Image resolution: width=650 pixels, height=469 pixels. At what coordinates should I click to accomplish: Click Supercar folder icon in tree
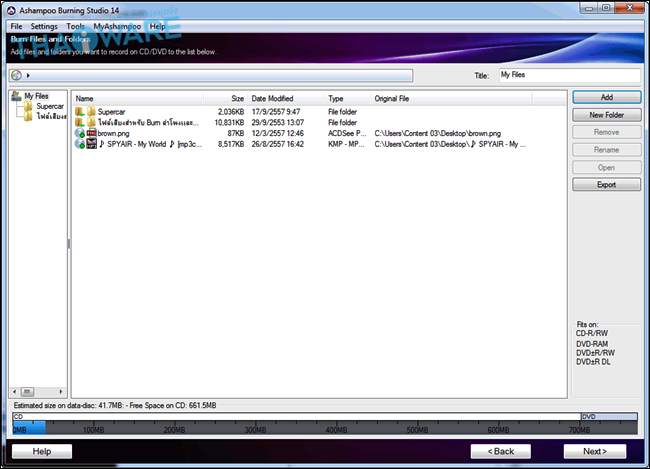click(28, 107)
